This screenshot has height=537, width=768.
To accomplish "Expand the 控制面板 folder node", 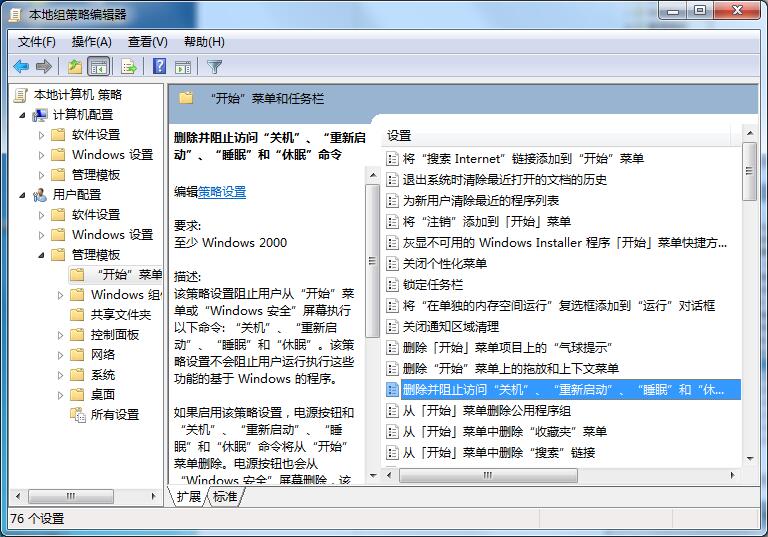I will pos(61,335).
